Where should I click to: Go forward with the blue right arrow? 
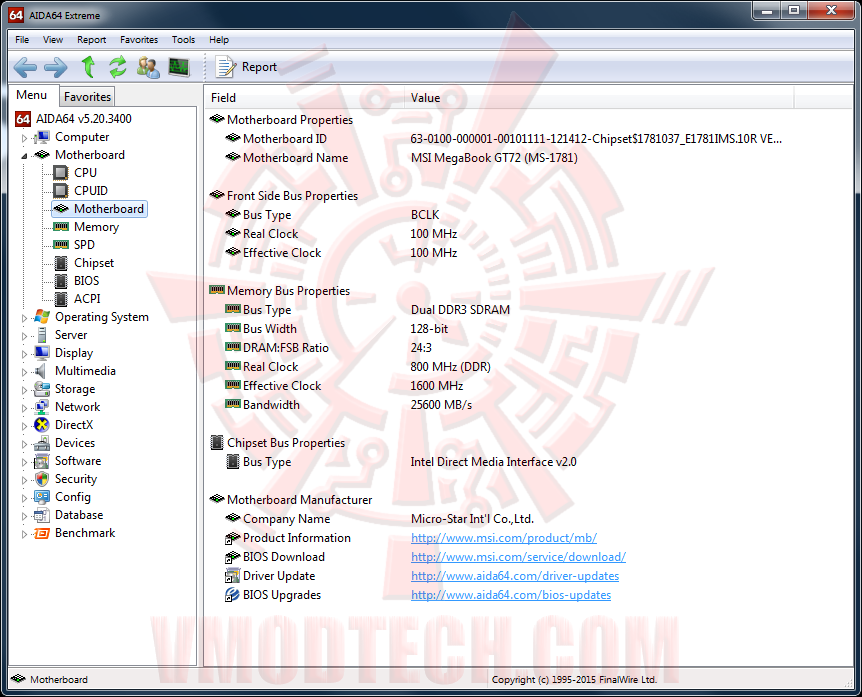pos(56,68)
